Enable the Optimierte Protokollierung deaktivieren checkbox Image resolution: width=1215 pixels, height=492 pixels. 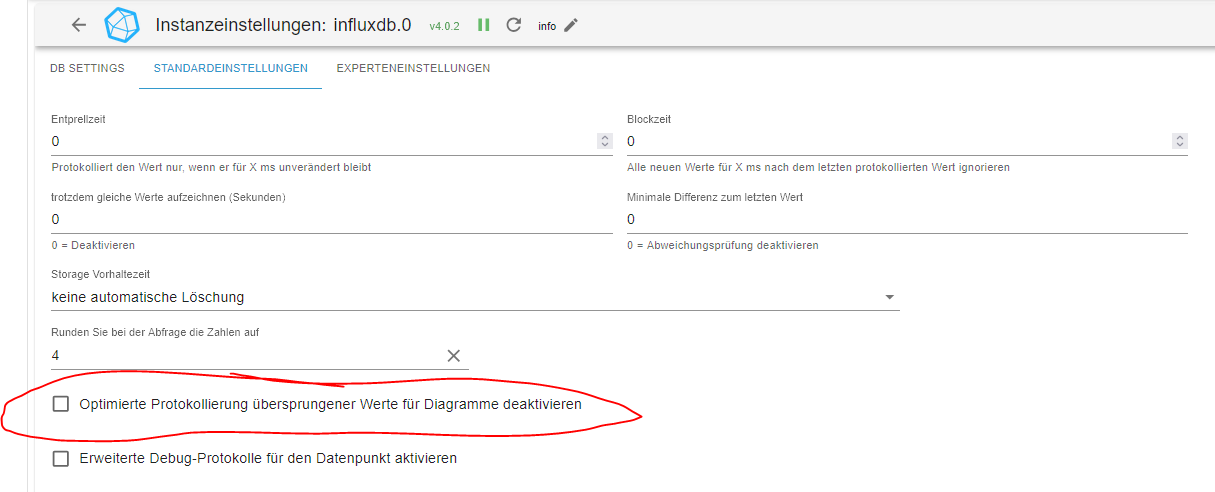[x=61, y=404]
